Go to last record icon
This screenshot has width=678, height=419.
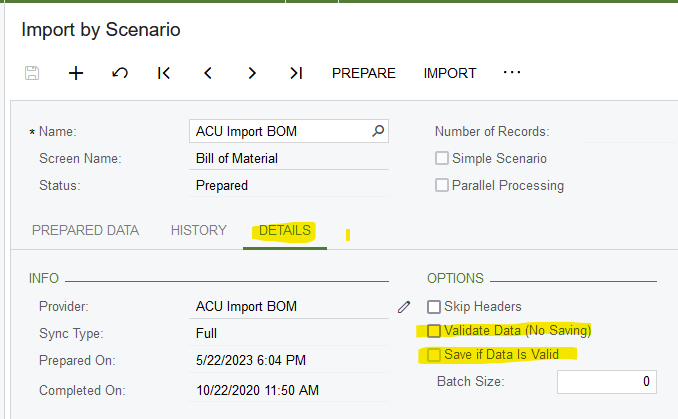[x=296, y=73]
